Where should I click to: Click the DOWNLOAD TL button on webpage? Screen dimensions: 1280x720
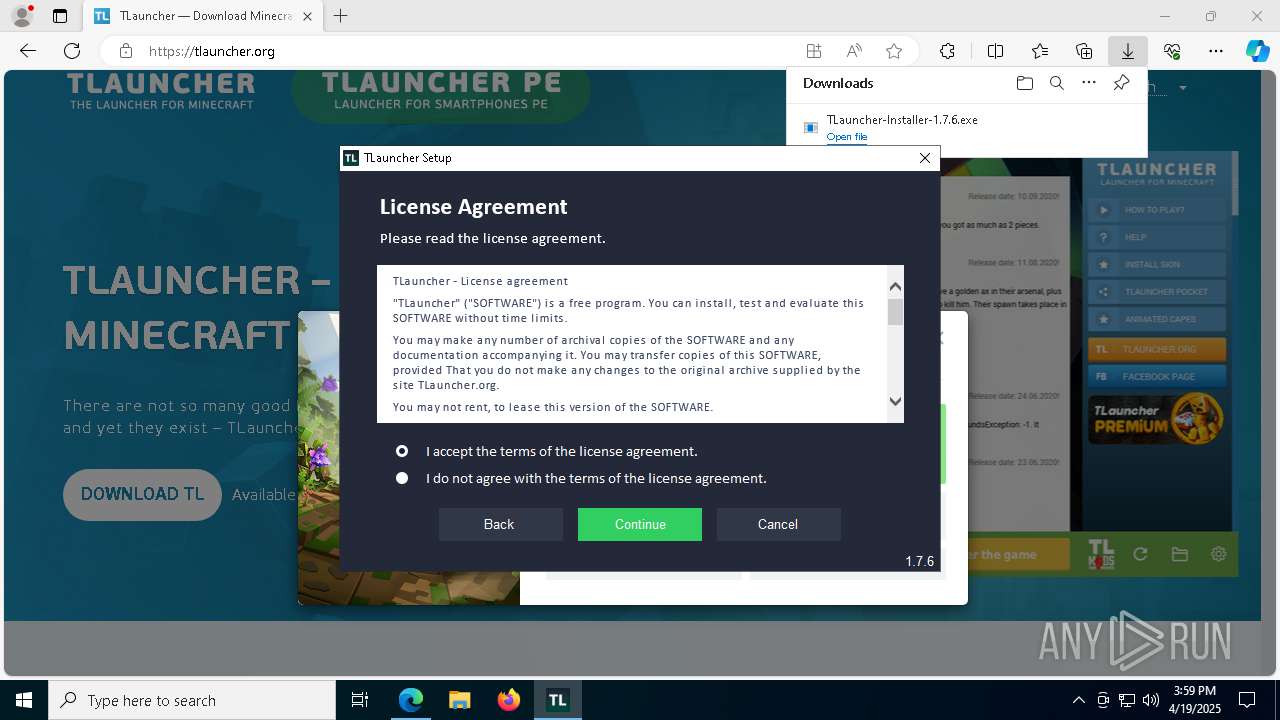[x=142, y=495]
